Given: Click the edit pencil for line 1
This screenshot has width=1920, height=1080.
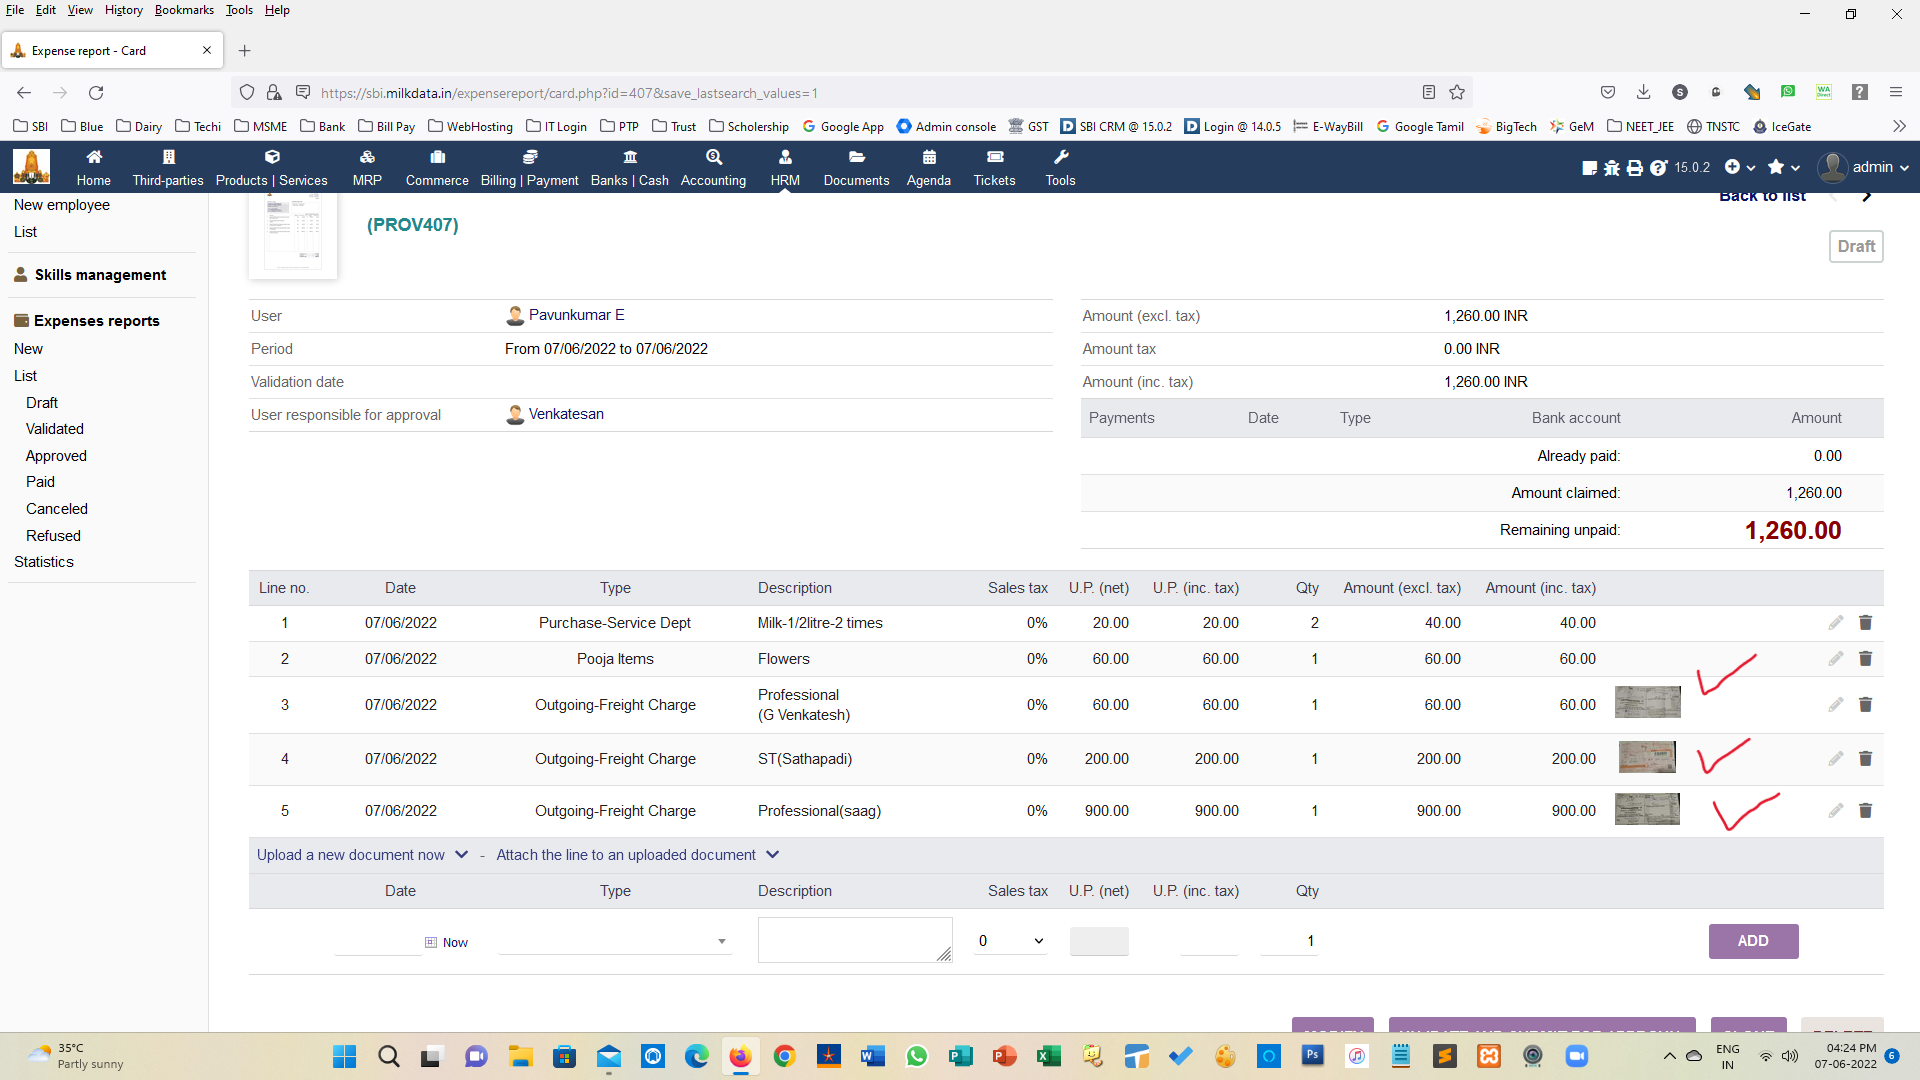Looking at the screenshot, I should click(1835, 623).
